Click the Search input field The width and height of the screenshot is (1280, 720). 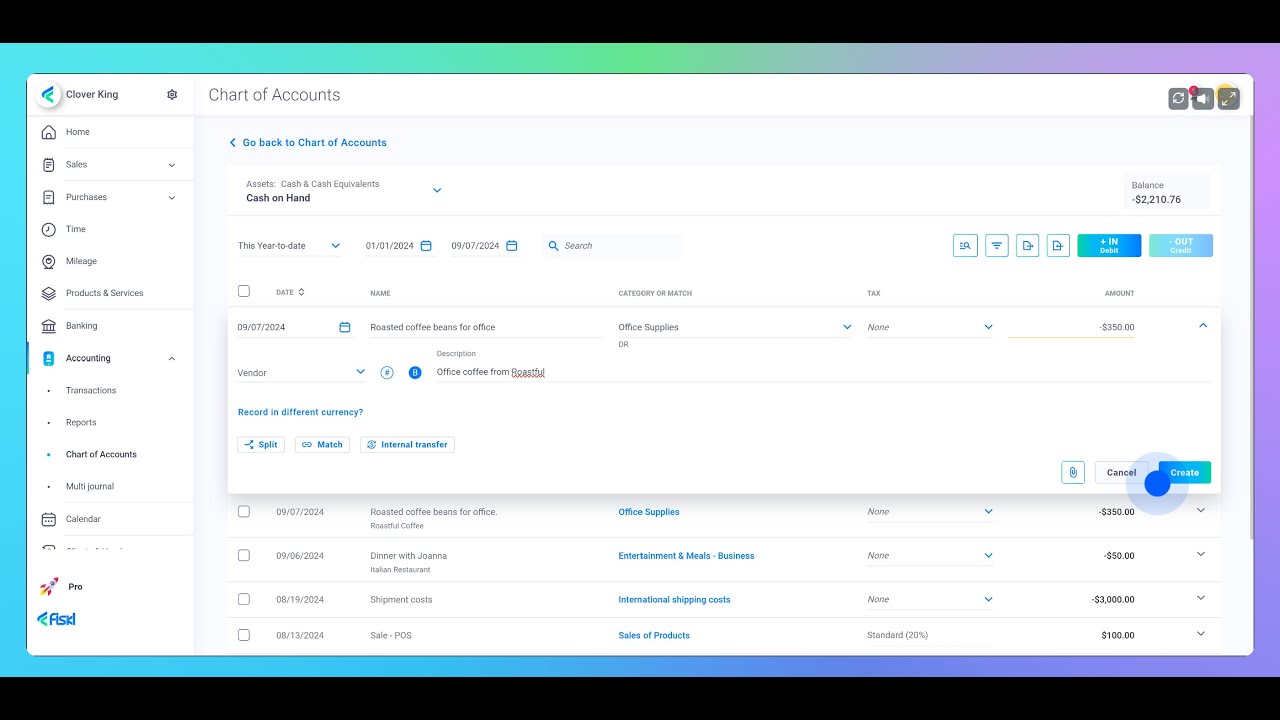point(615,246)
